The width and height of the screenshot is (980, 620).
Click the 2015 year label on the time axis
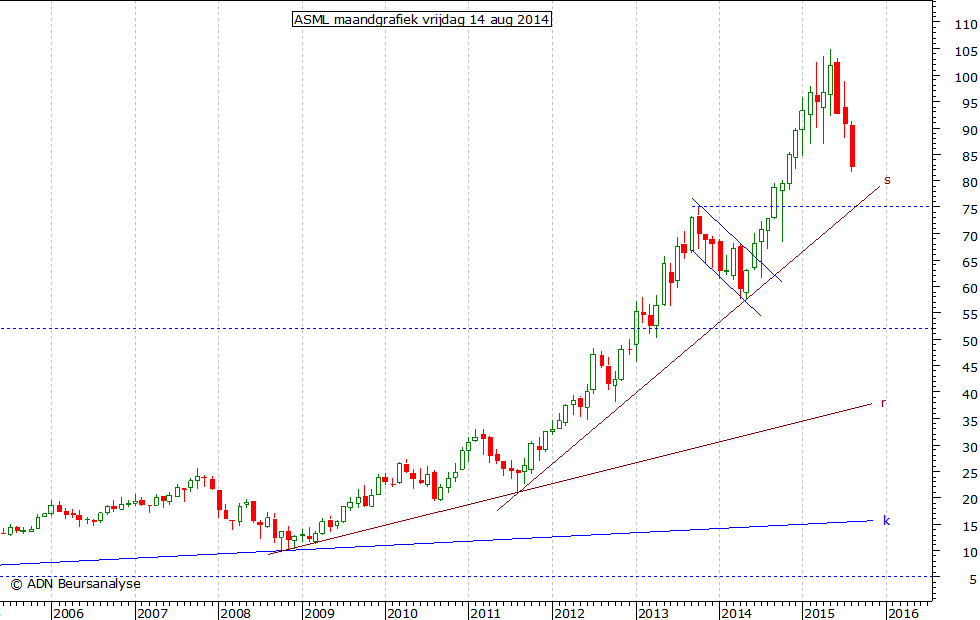tap(820, 613)
